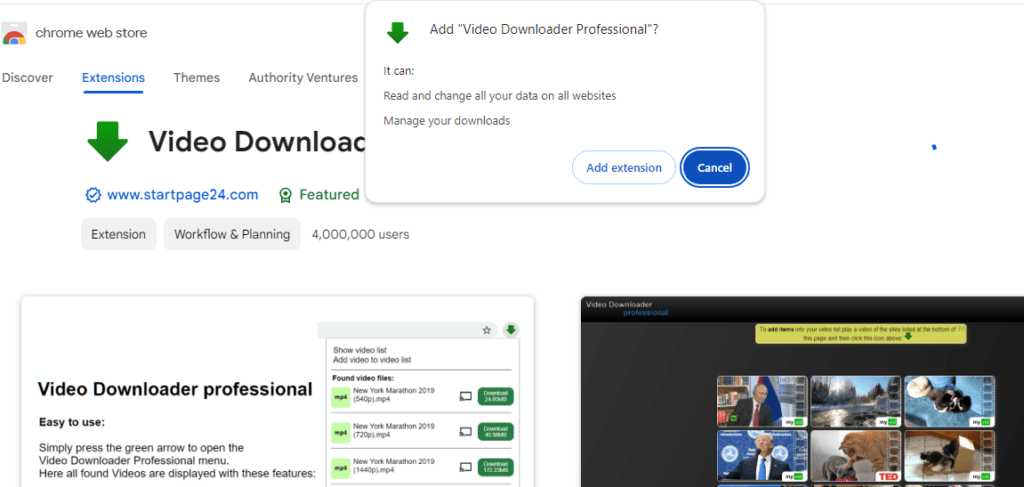The height and width of the screenshot is (487, 1024).
Task: Click the snowy river video thumbnail
Action: (x=856, y=401)
